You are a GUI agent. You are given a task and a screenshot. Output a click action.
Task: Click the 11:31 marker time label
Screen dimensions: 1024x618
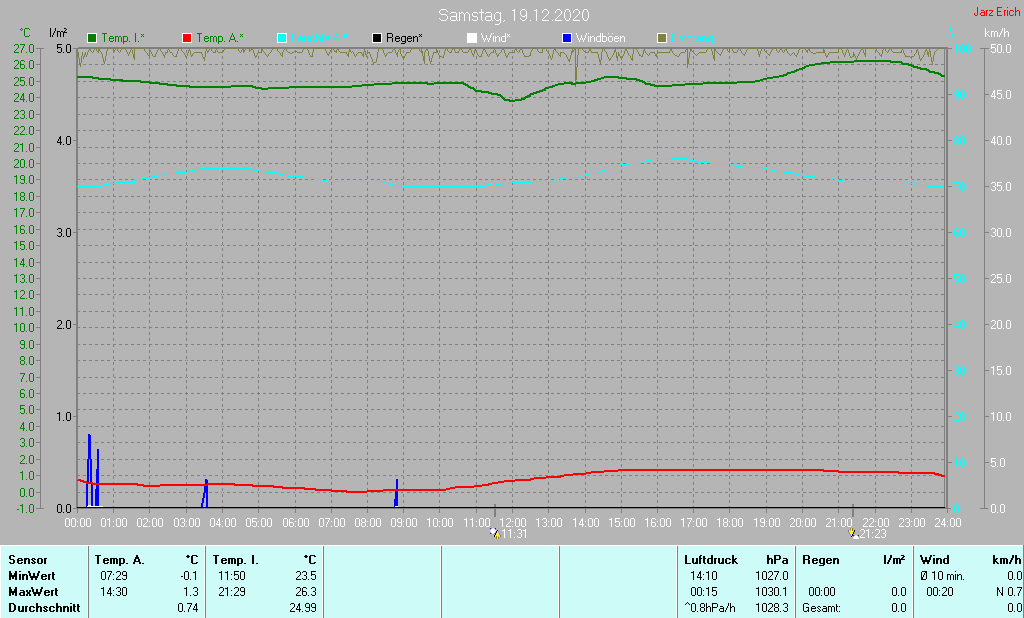click(515, 534)
